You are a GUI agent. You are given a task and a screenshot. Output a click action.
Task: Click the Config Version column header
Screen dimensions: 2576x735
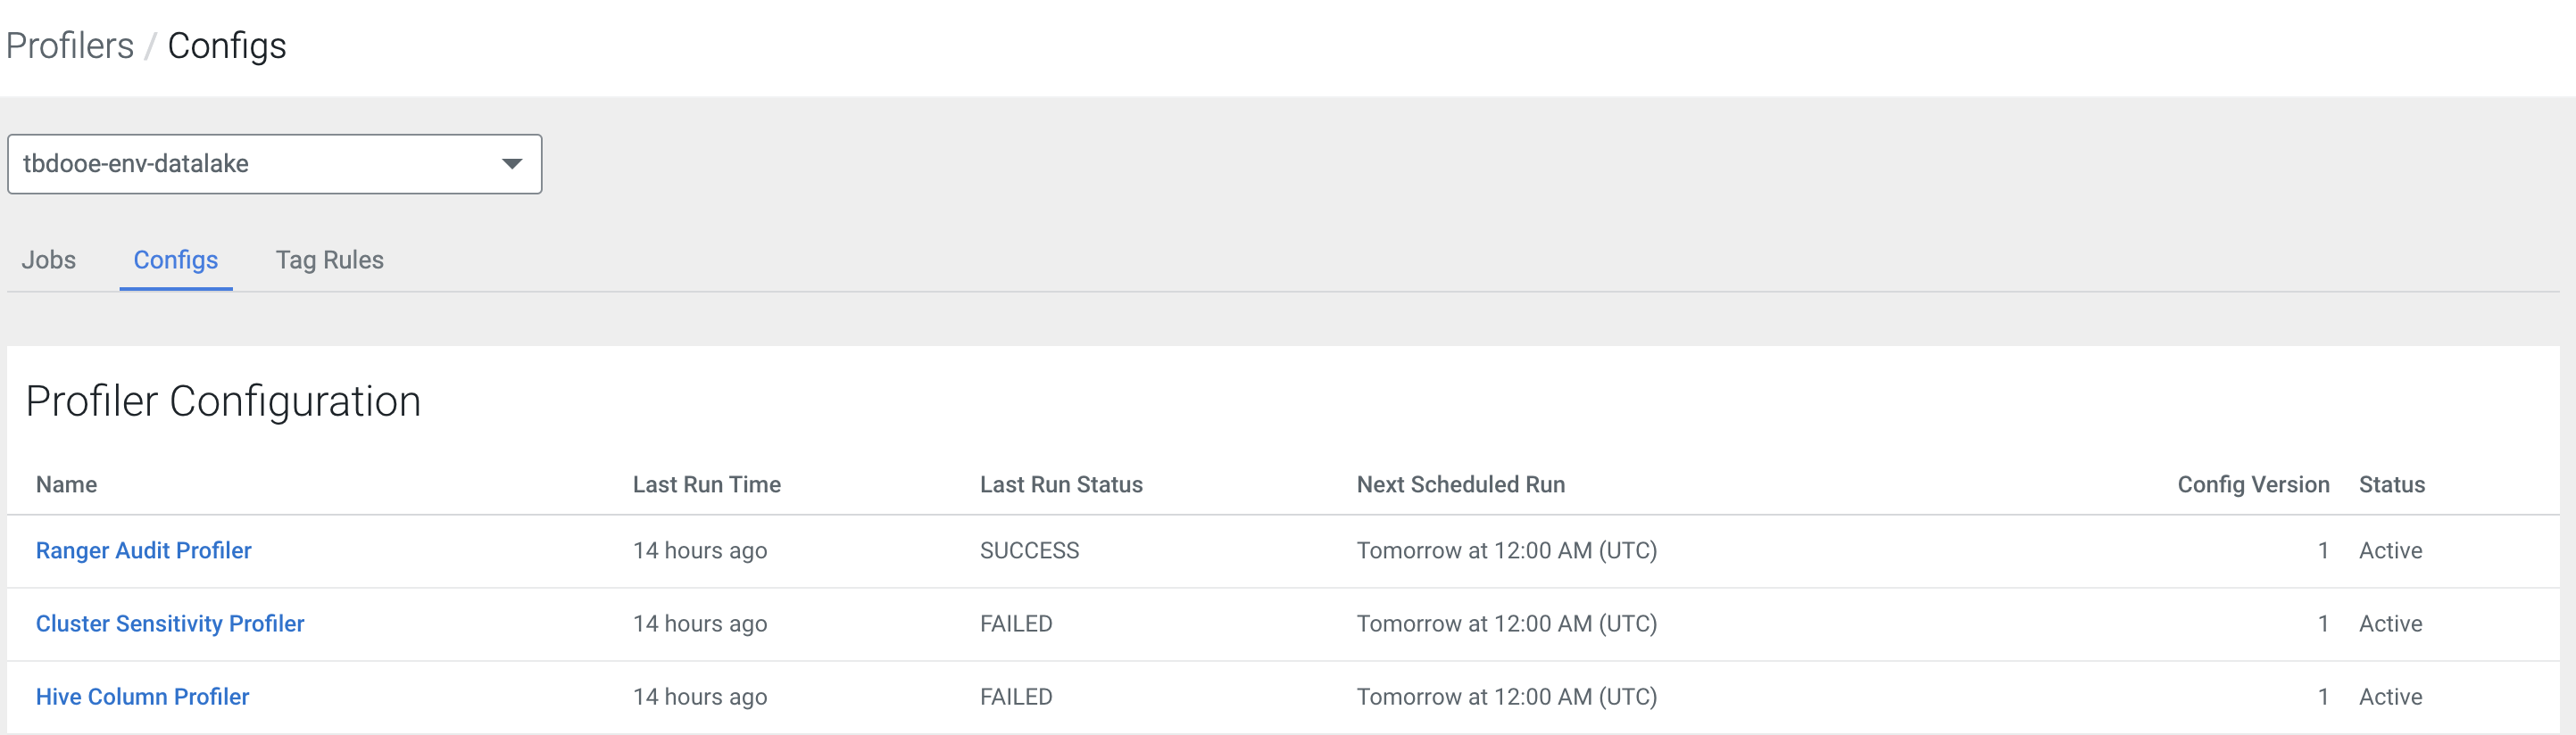coord(2252,485)
